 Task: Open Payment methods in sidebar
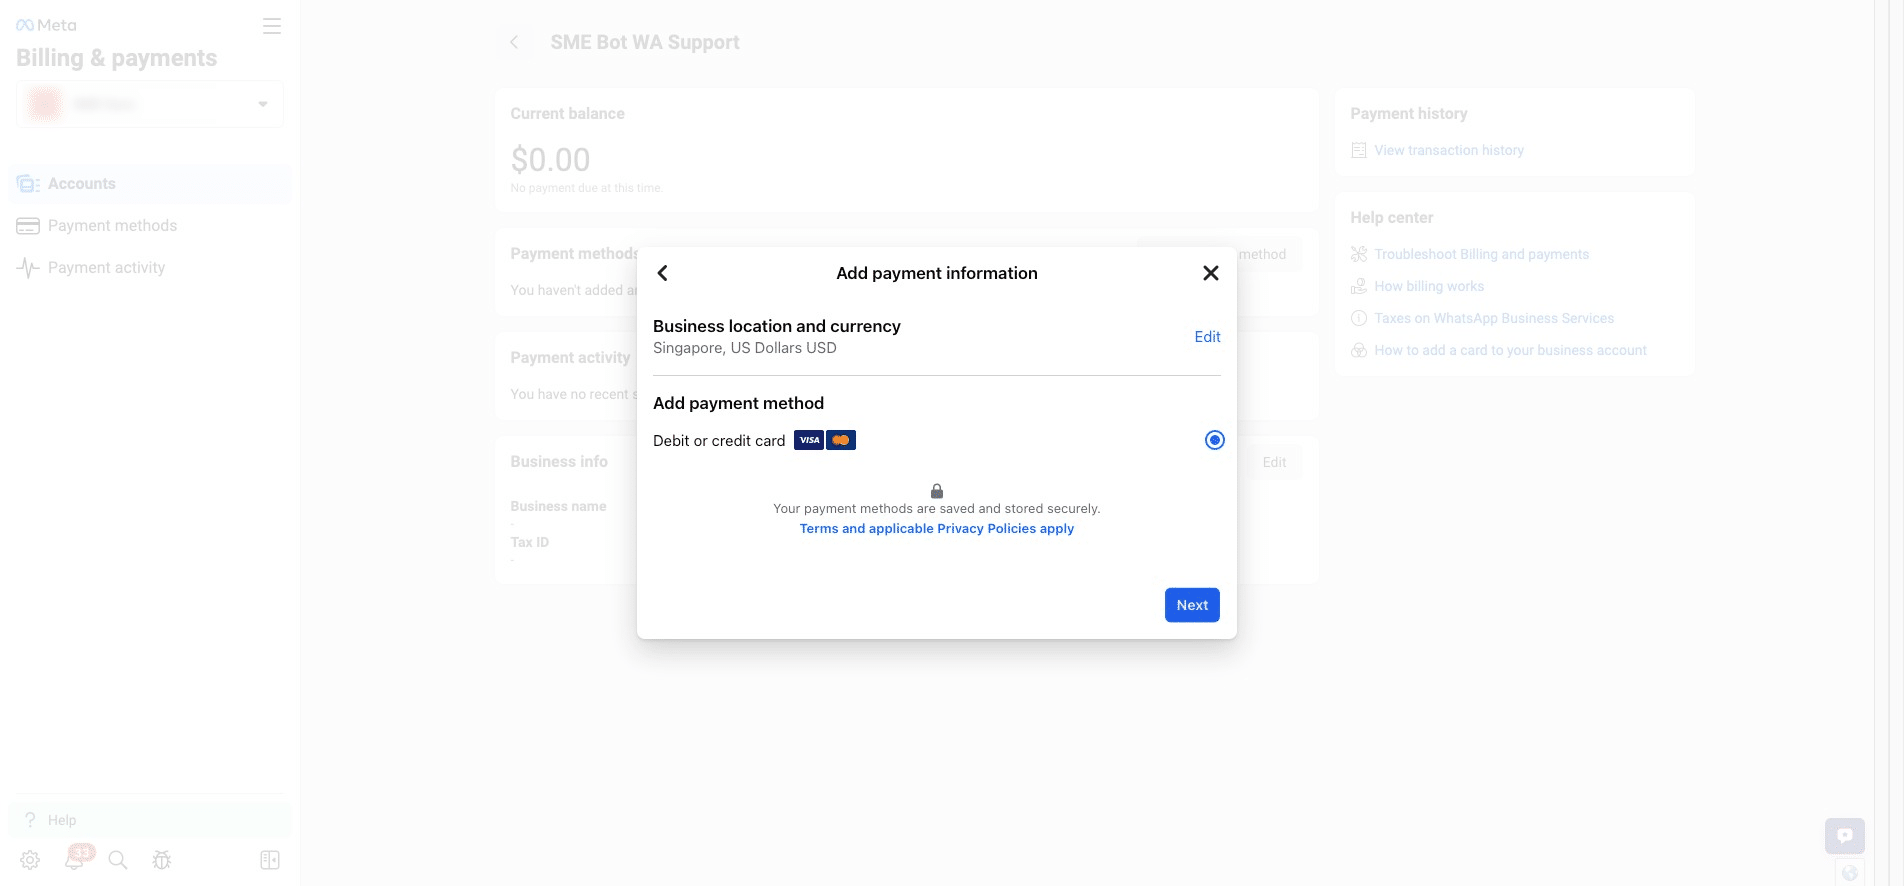point(150,226)
